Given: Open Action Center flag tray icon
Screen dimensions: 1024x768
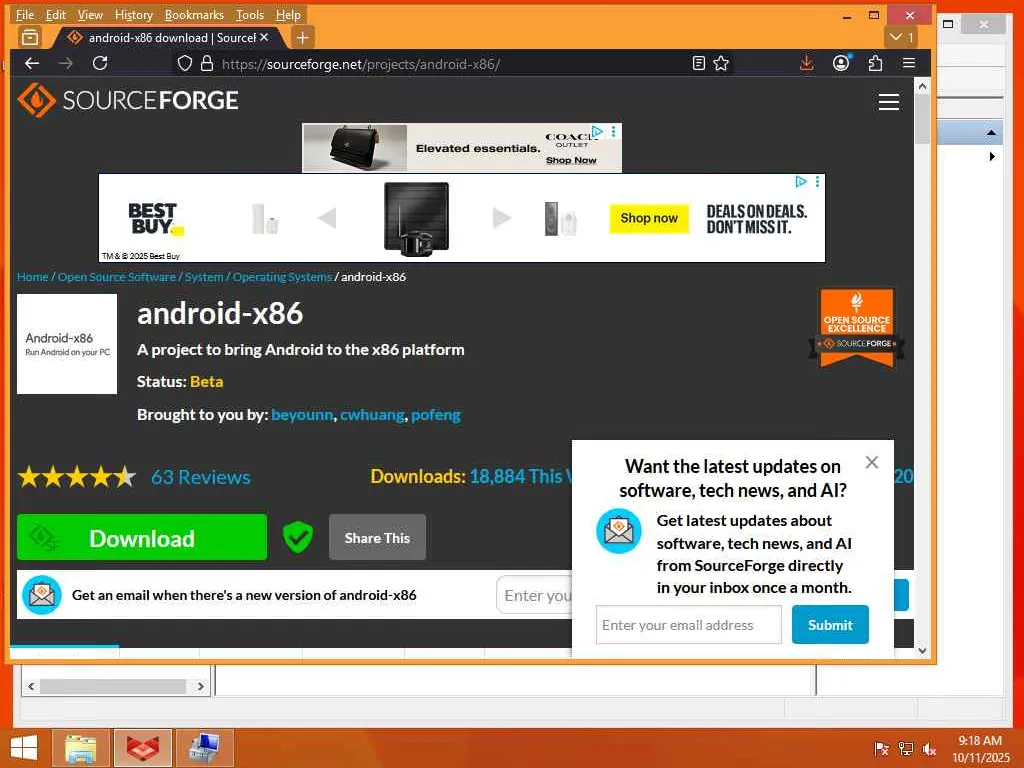Looking at the screenshot, I should point(881,748).
